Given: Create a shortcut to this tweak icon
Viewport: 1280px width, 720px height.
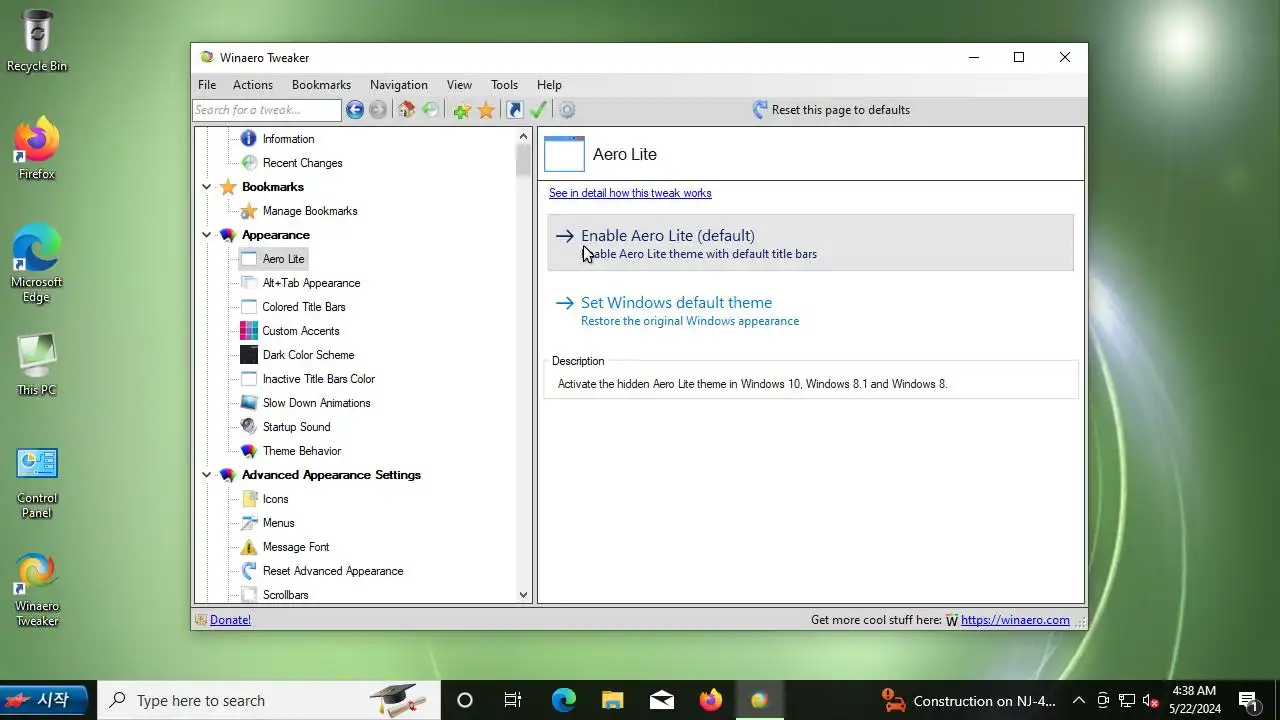Looking at the screenshot, I should (515, 110).
